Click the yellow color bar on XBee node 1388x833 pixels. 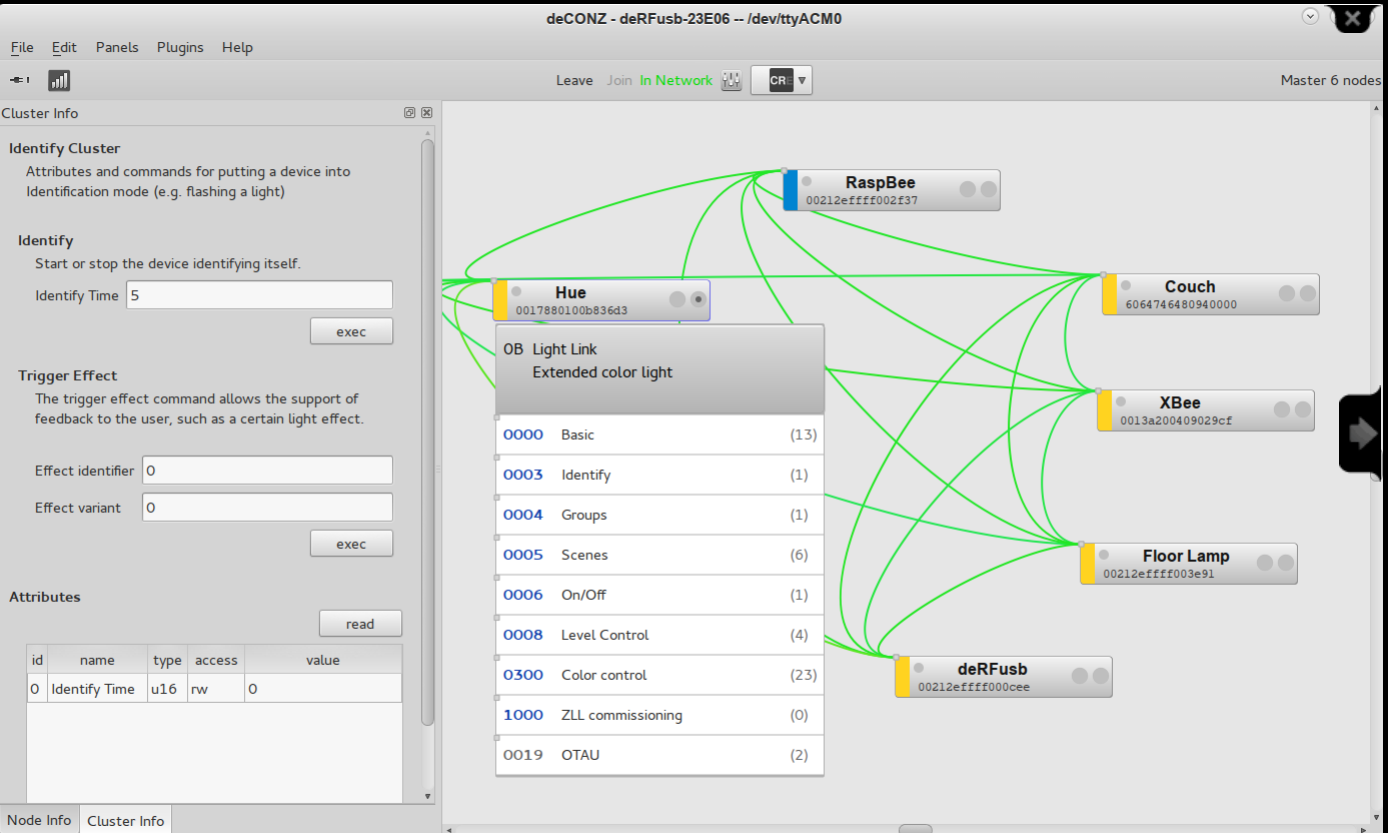coord(1104,410)
